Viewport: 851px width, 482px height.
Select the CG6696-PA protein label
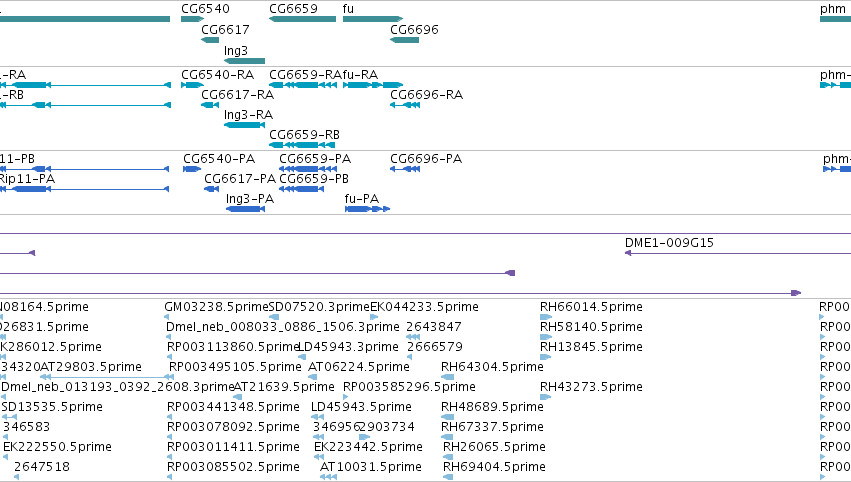click(426, 158)
